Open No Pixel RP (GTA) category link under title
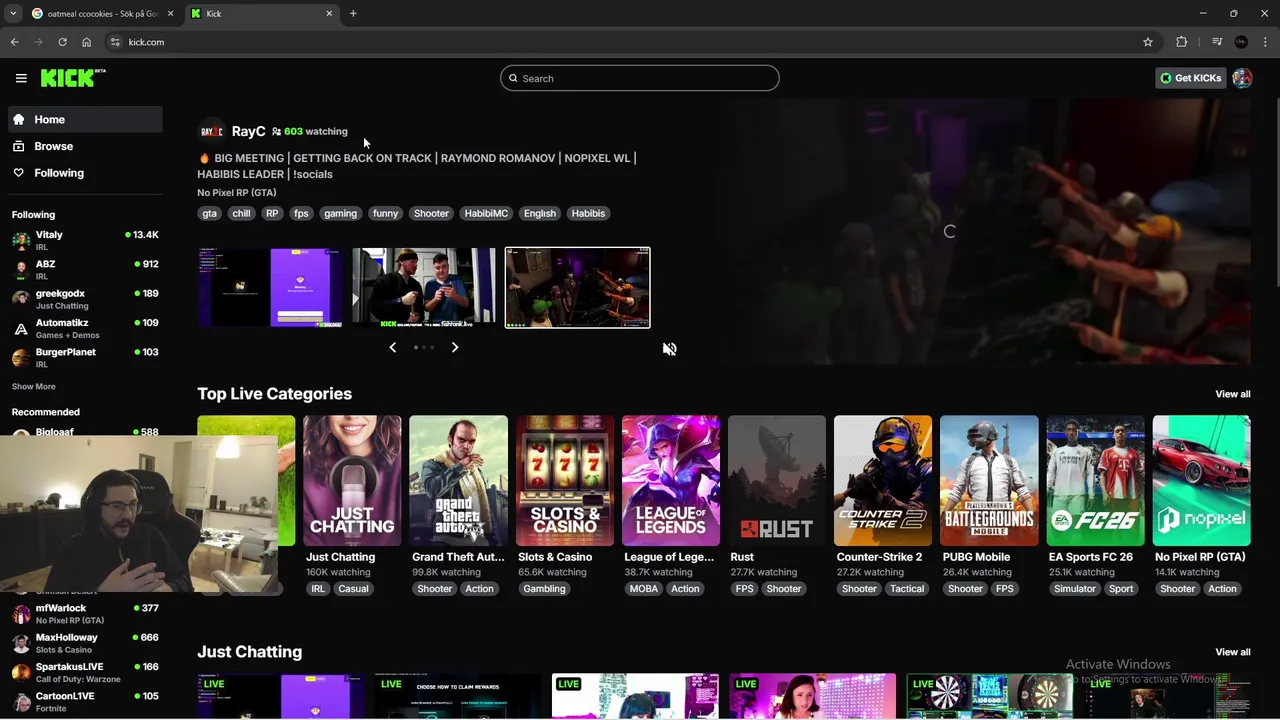Image resolution: width=1280 pixels, height=720 pixels. point(236,193)
